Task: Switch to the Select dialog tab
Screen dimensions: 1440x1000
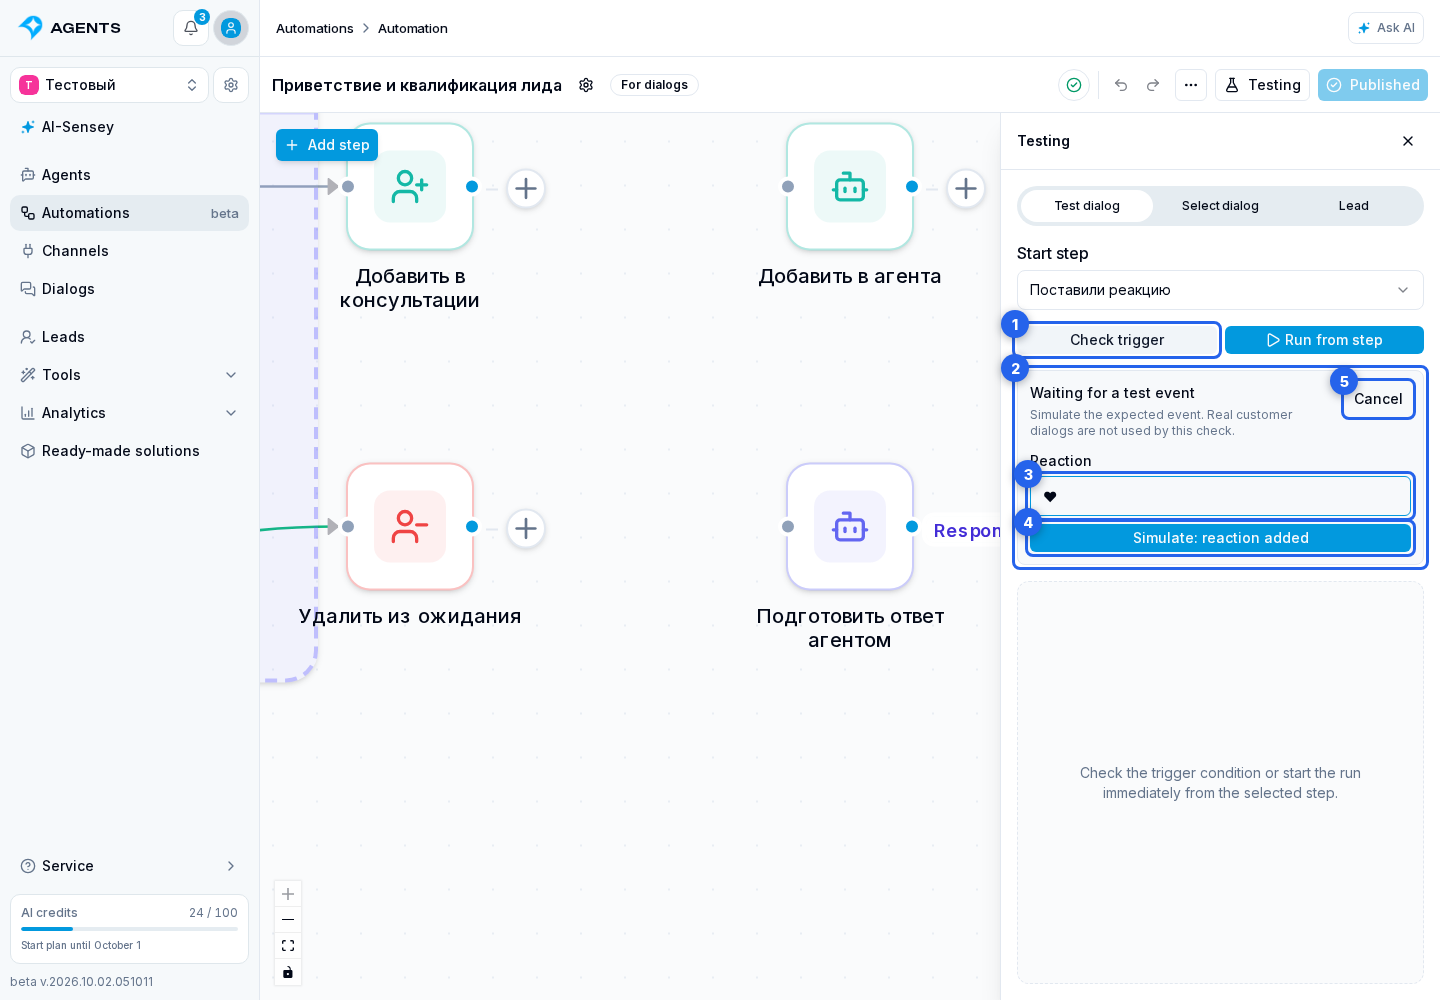Action: (x=1220, y=206)
